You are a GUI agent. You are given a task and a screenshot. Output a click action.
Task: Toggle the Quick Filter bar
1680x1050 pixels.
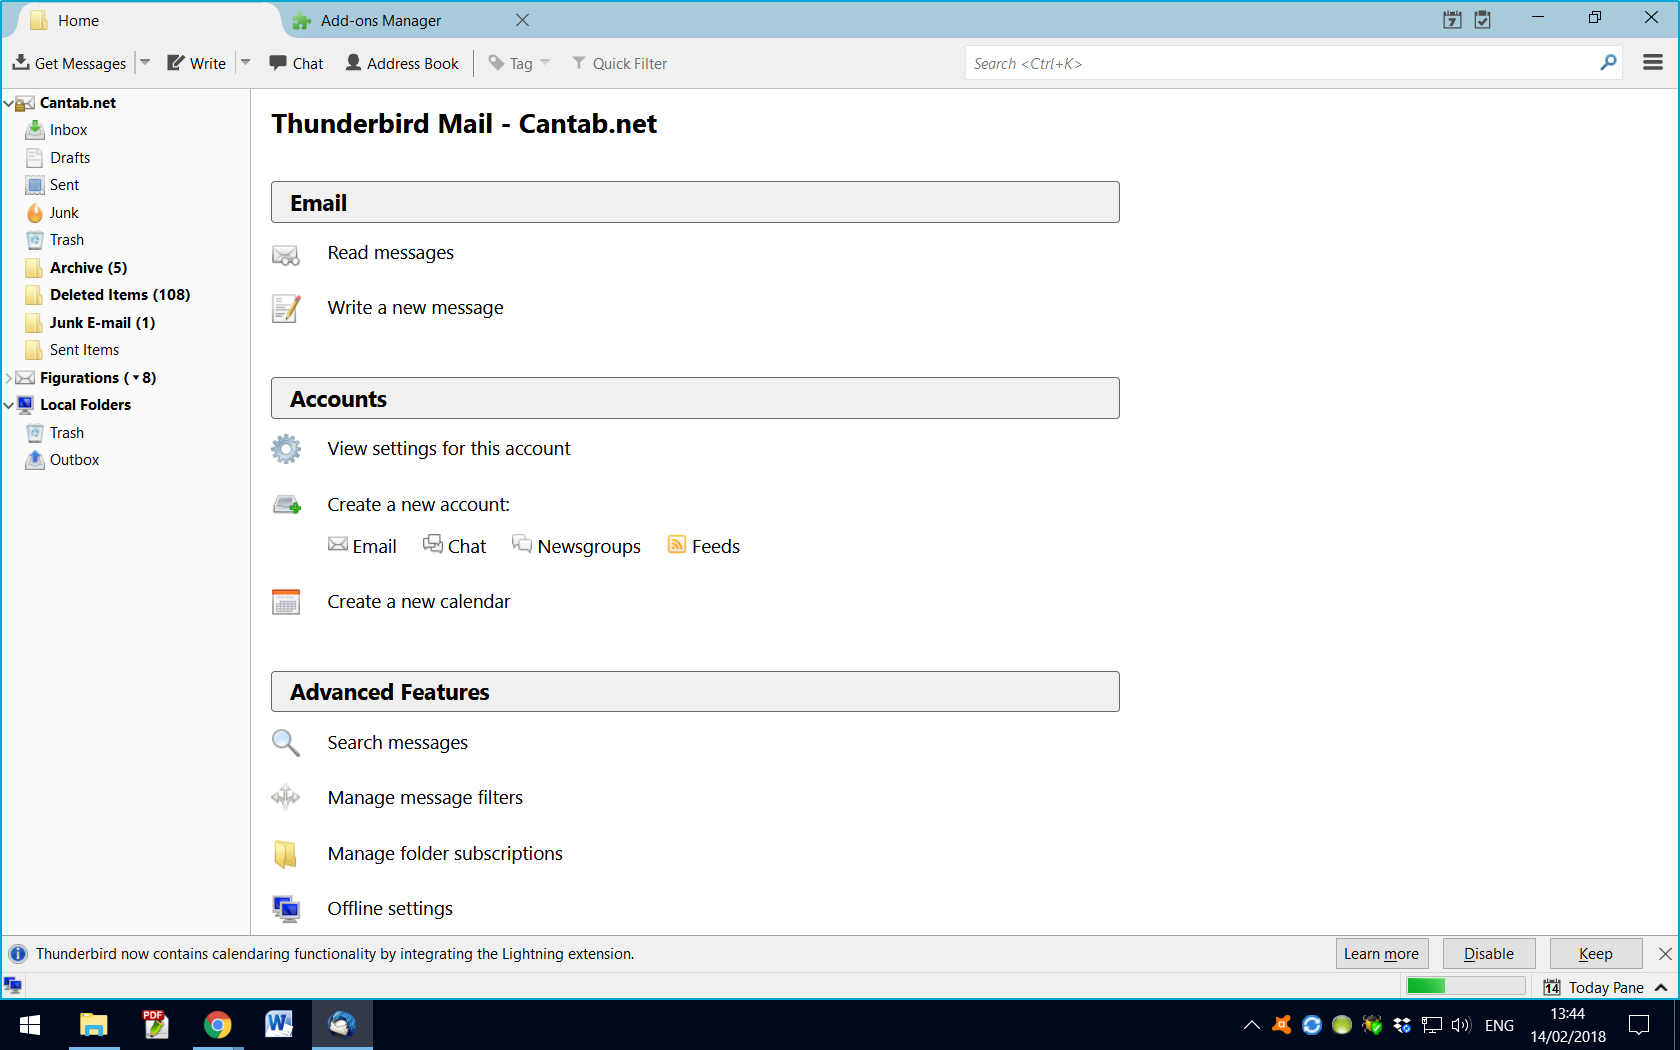(620, 62)
